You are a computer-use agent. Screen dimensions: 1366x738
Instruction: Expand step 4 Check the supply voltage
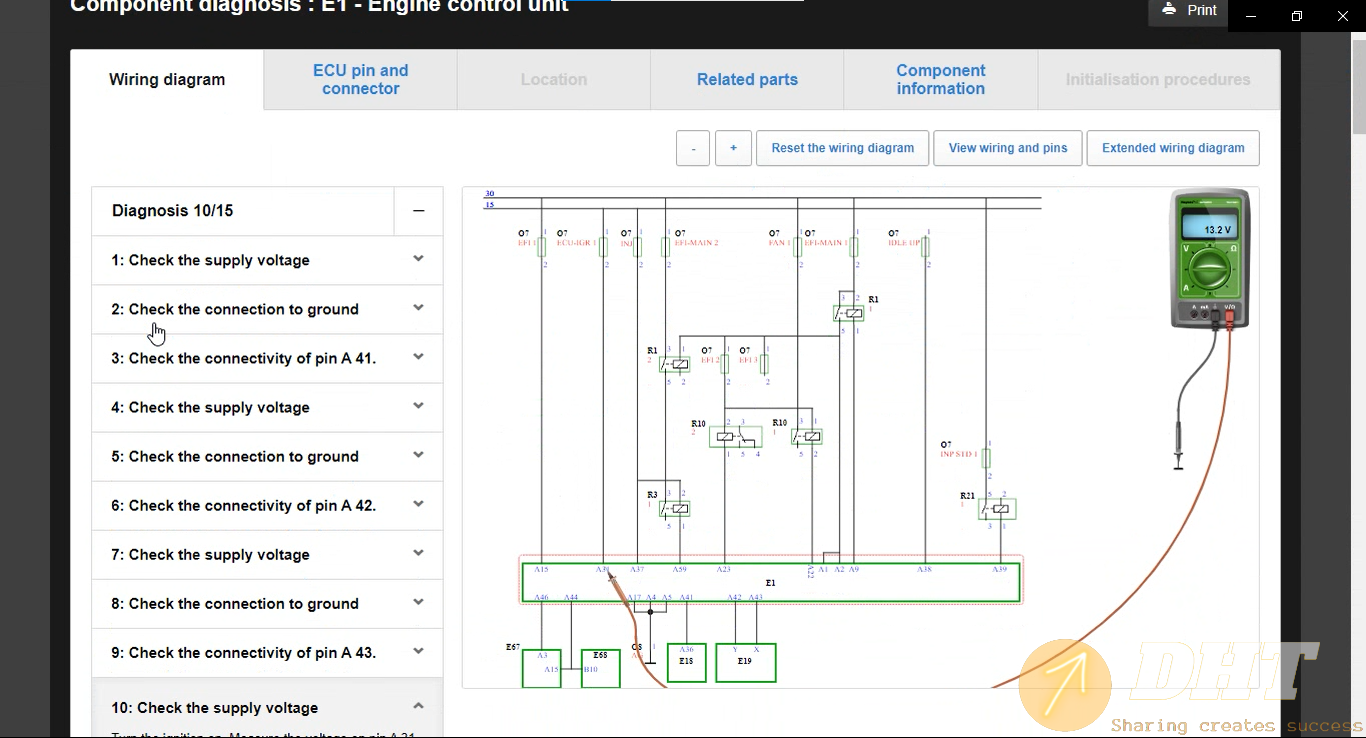pyautogui.click(x=267, y=407)
